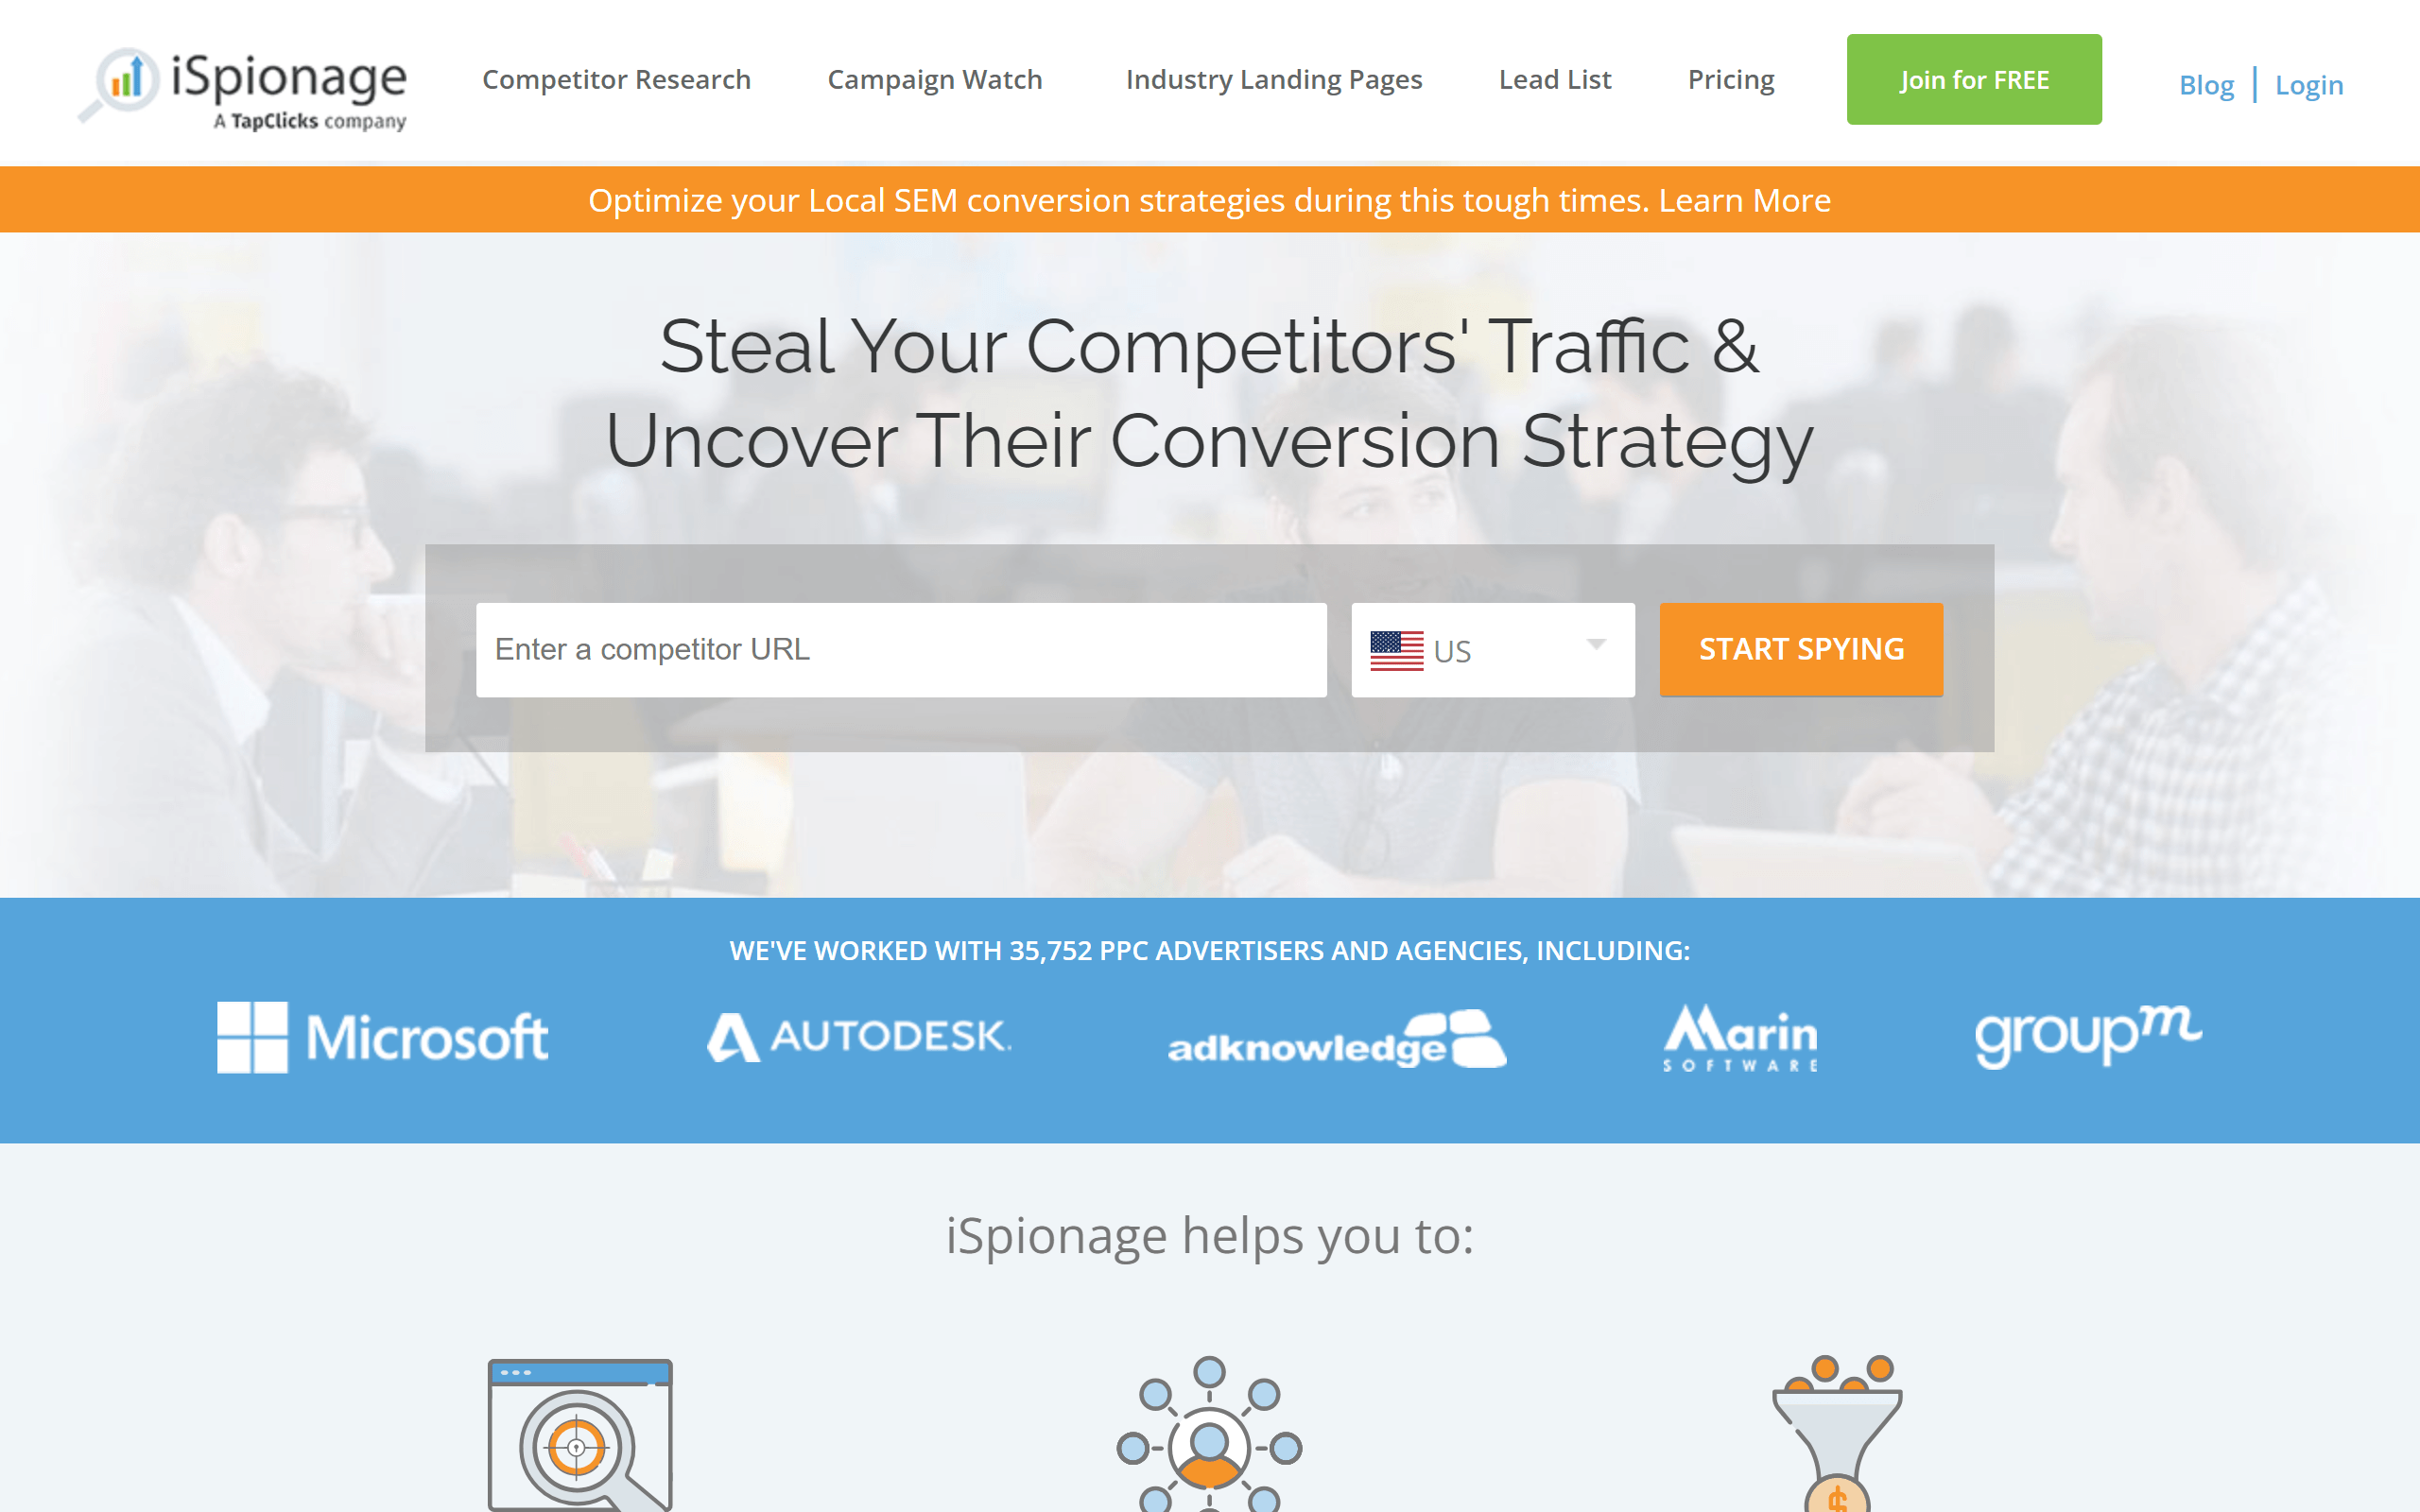Open the Competitor Research menu item
This screenshot has width=2420, height=1512.
pyautogui.click(x=615, y=78)
